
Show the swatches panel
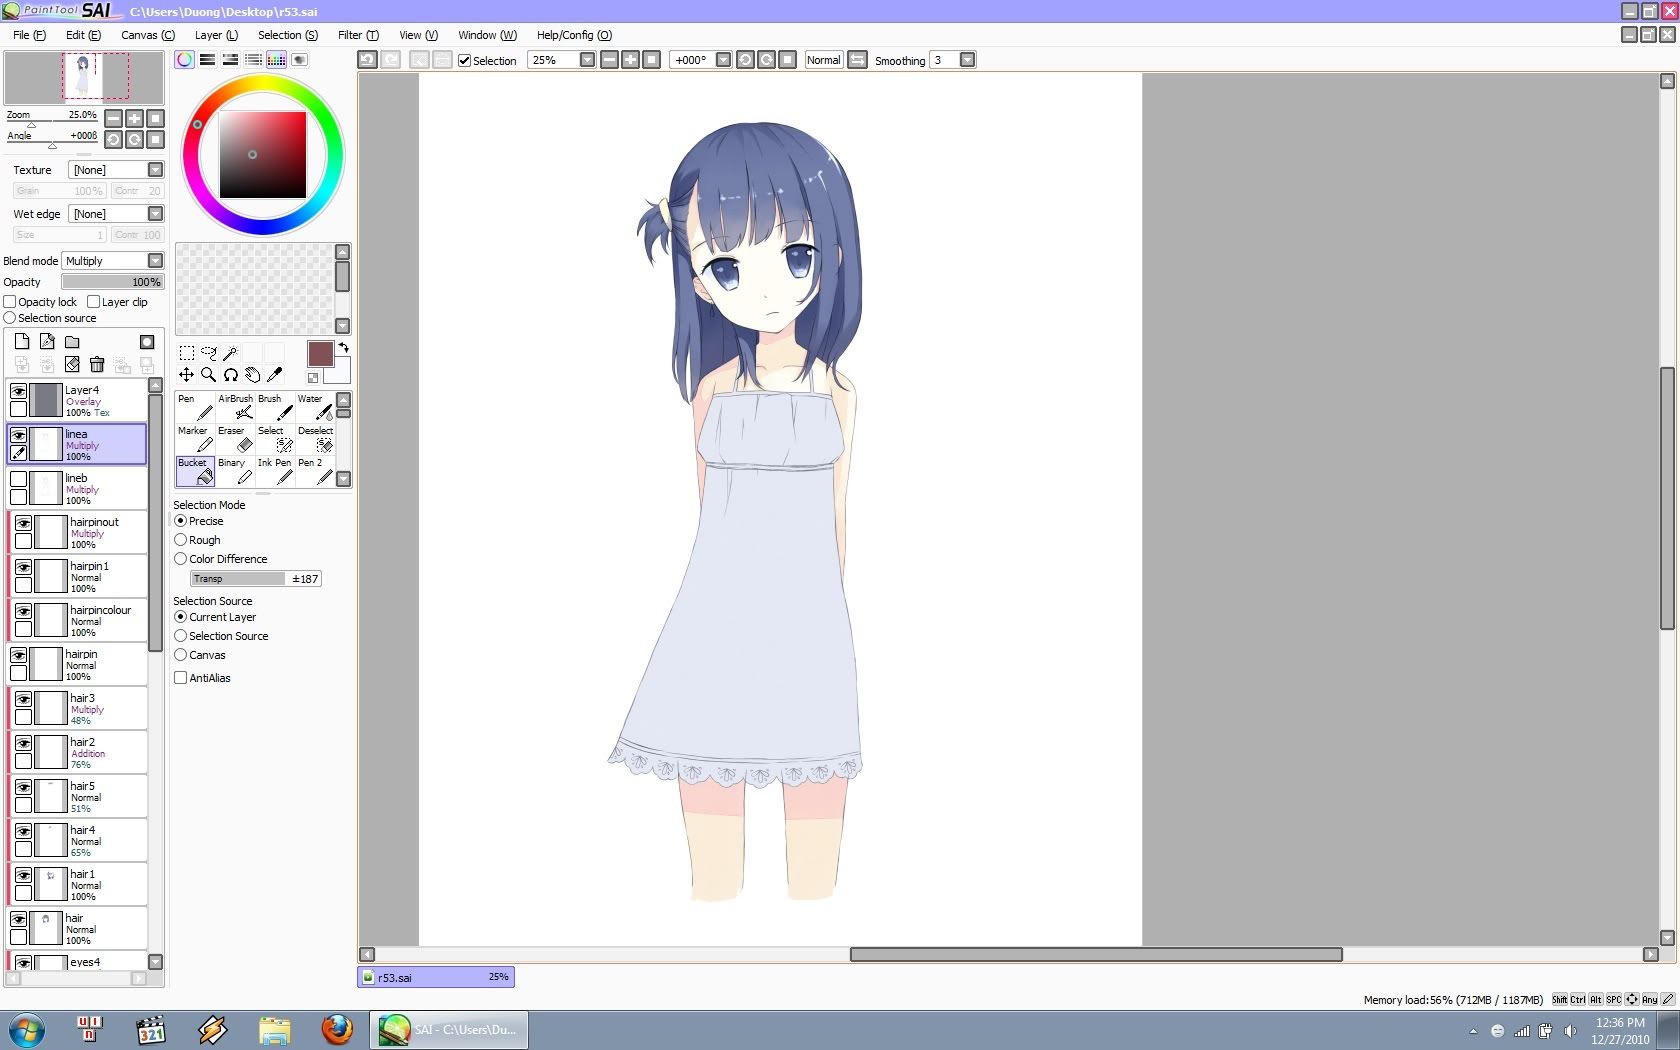(277, 60)
